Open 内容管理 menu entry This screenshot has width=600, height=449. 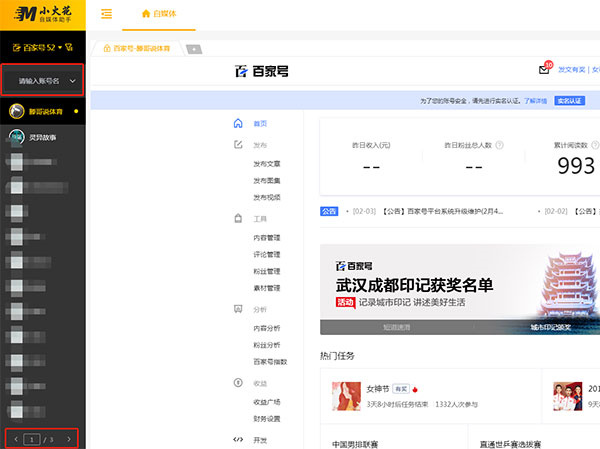point(267,238)
